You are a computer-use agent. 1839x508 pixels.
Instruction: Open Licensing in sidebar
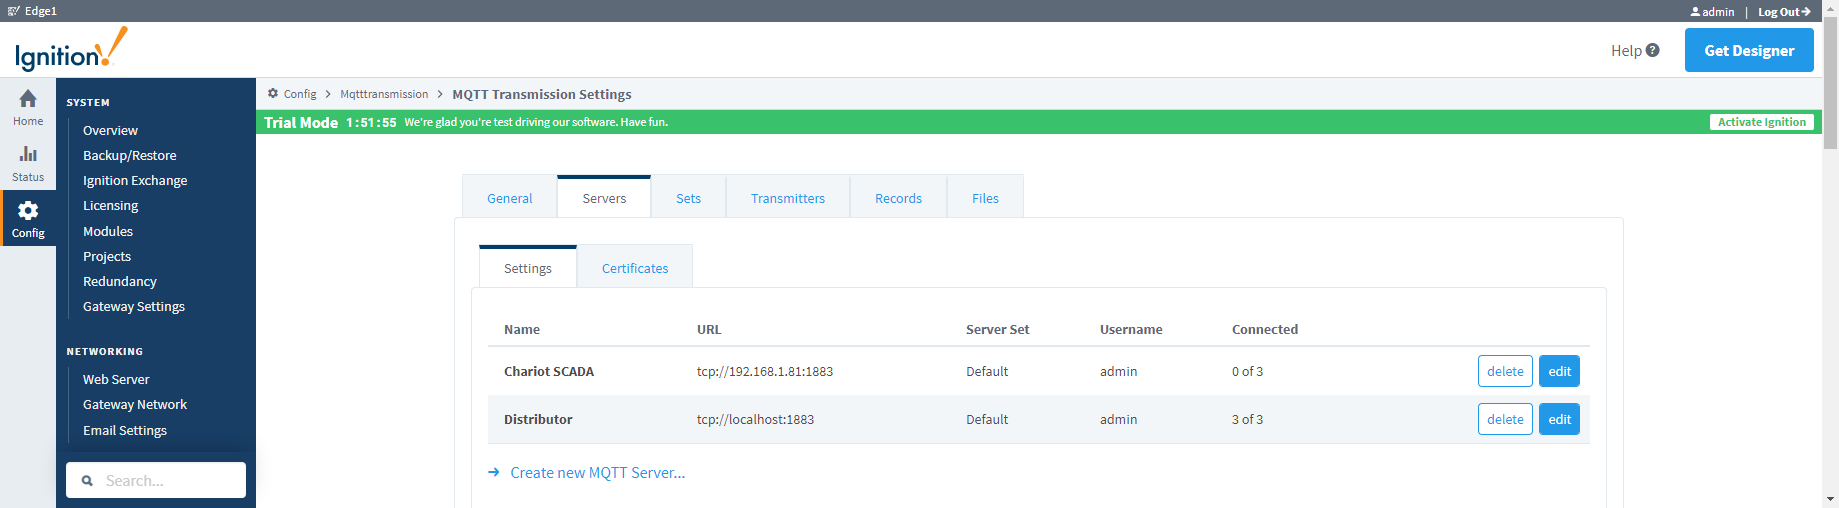pos(110,205)
